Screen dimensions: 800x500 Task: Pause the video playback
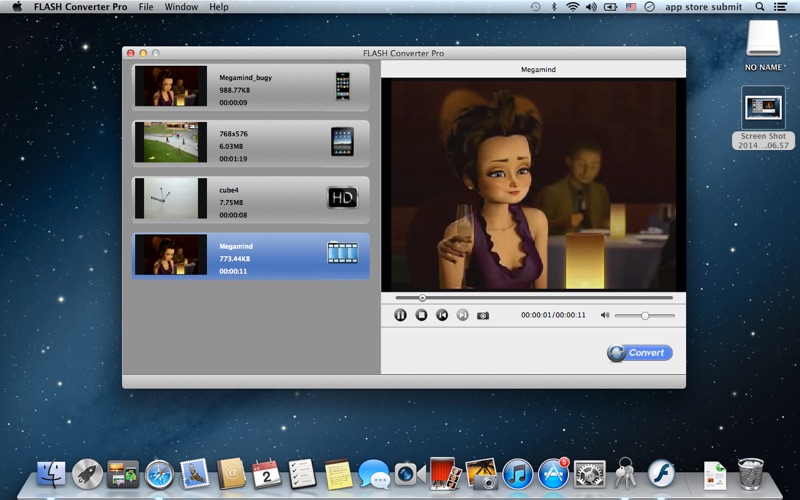point(400,315)
